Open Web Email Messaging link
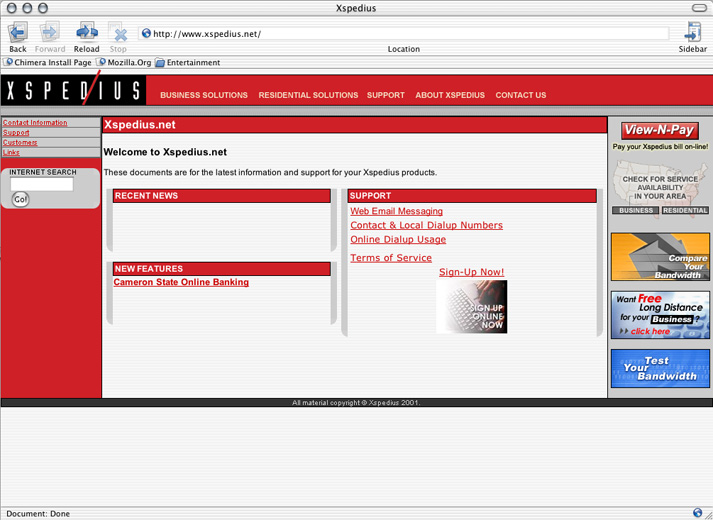This screenshot has height=520, width=713. click(396, 211)
